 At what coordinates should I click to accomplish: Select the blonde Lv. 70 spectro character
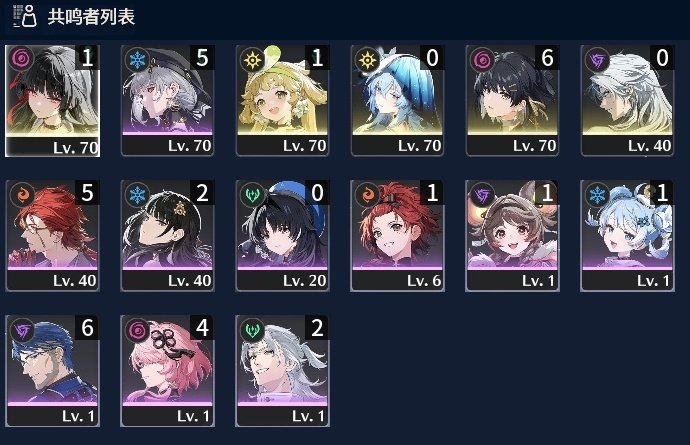282,100
